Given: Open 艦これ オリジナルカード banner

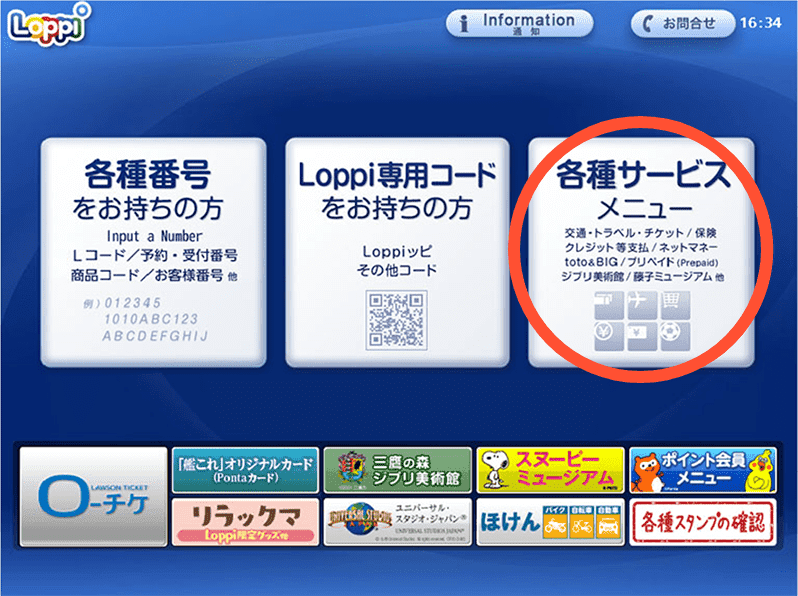Looking at the screenshot, I should pos(245,470).
